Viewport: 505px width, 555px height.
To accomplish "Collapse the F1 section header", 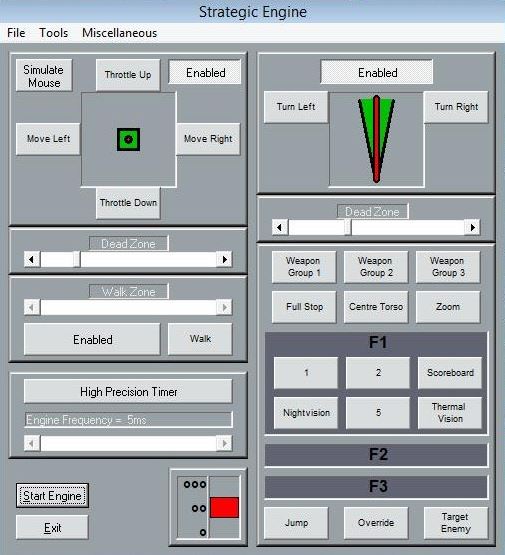I will click(x=377, y=342).
